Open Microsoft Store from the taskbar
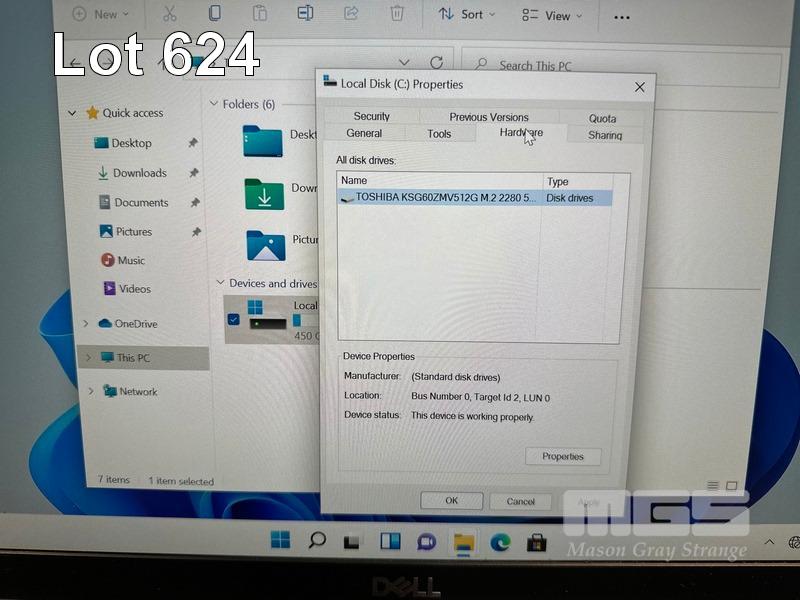Screen dimensions: 800x600 (537, 542)
